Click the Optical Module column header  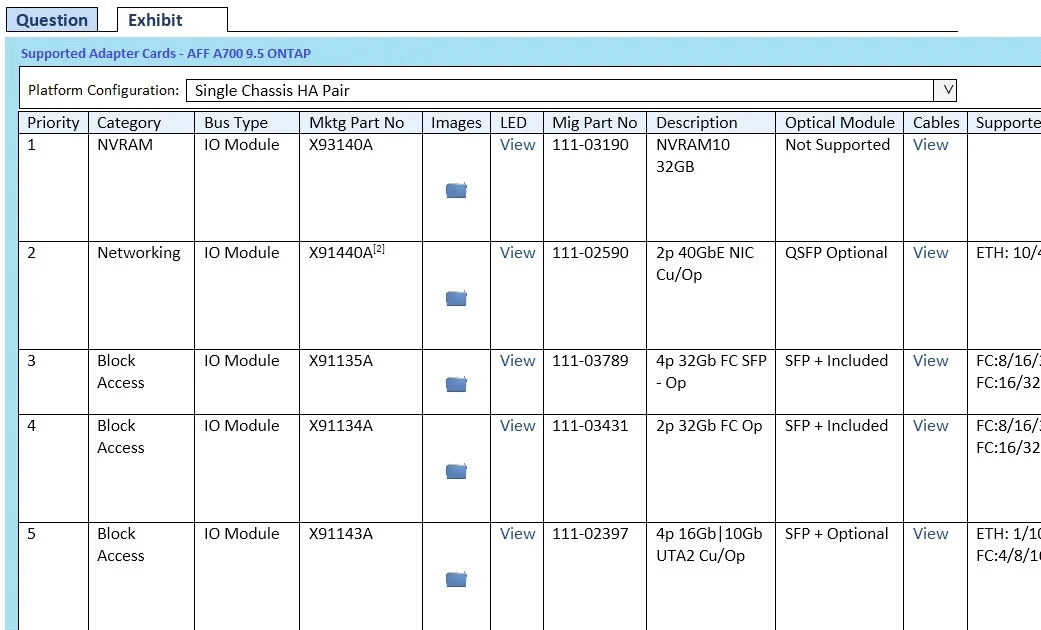pyautogui.click(x=839, y=123)
